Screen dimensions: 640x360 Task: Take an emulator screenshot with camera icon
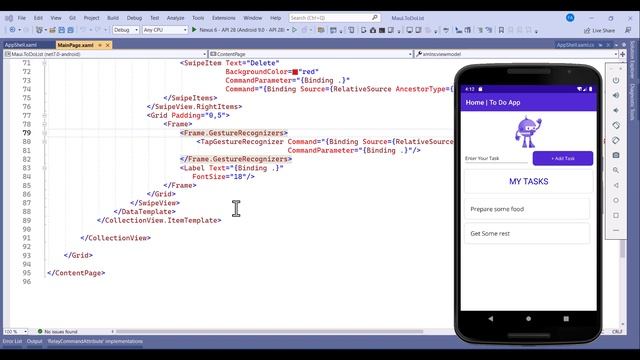point(616,155)
